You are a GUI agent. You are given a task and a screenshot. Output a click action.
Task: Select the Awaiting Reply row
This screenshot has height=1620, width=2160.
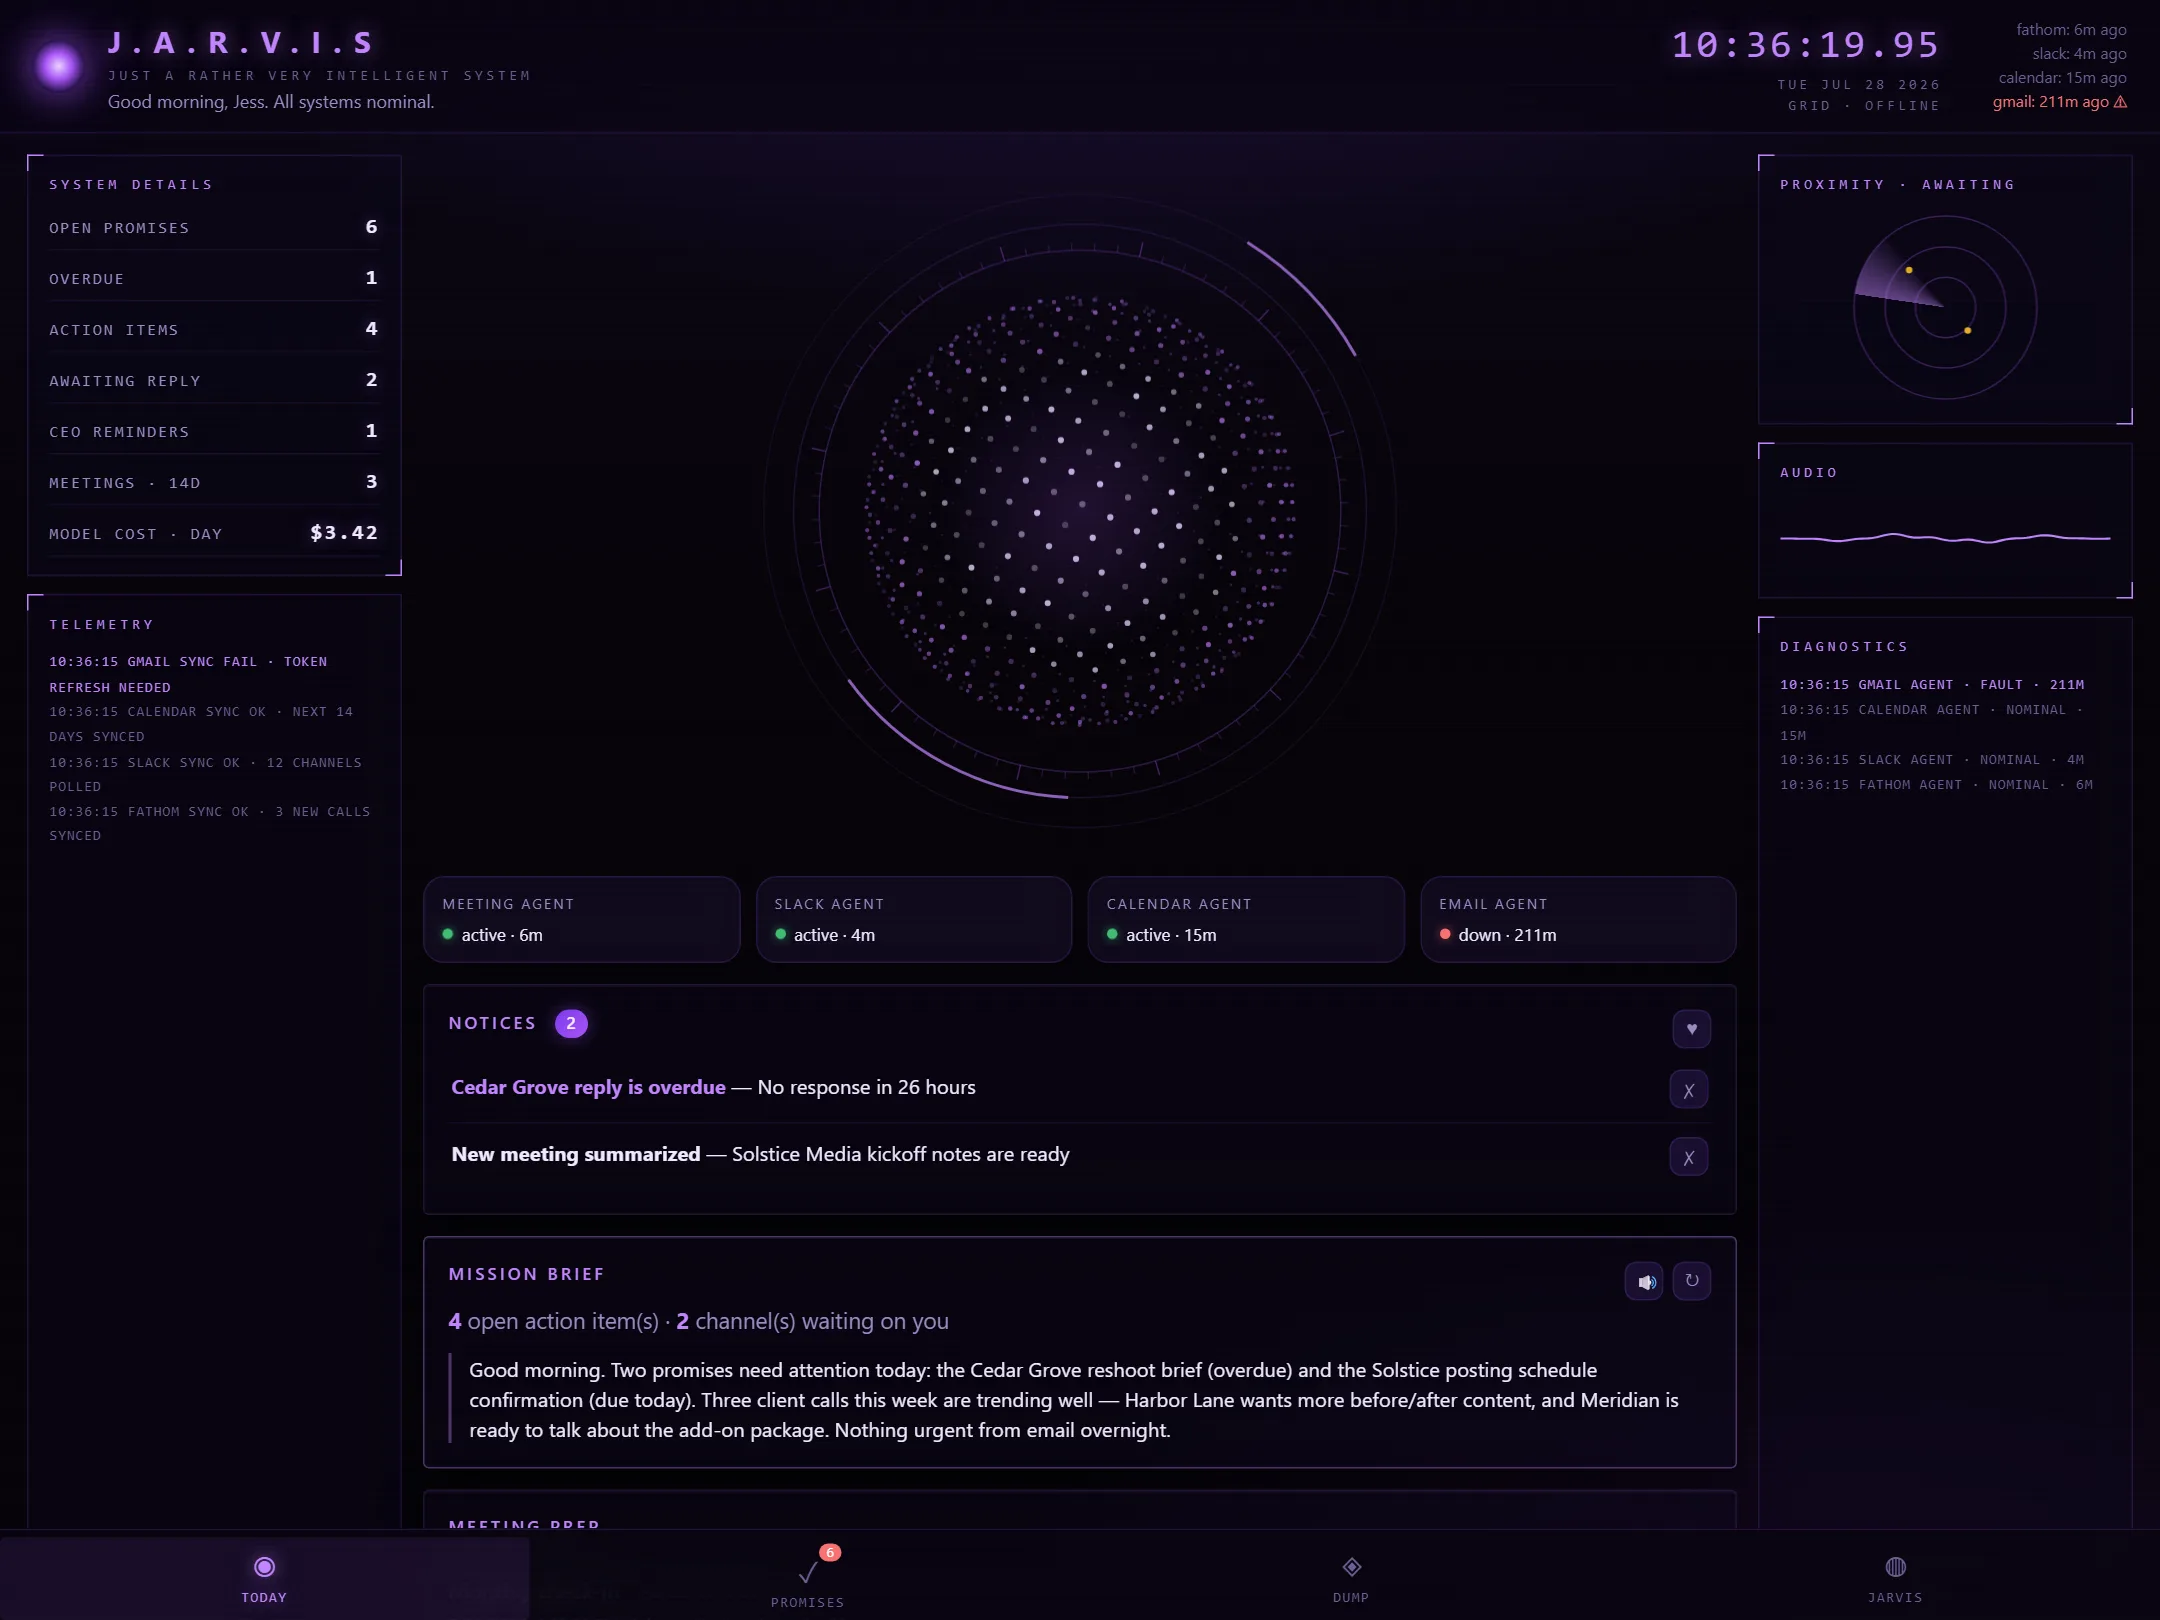point(214,380)
